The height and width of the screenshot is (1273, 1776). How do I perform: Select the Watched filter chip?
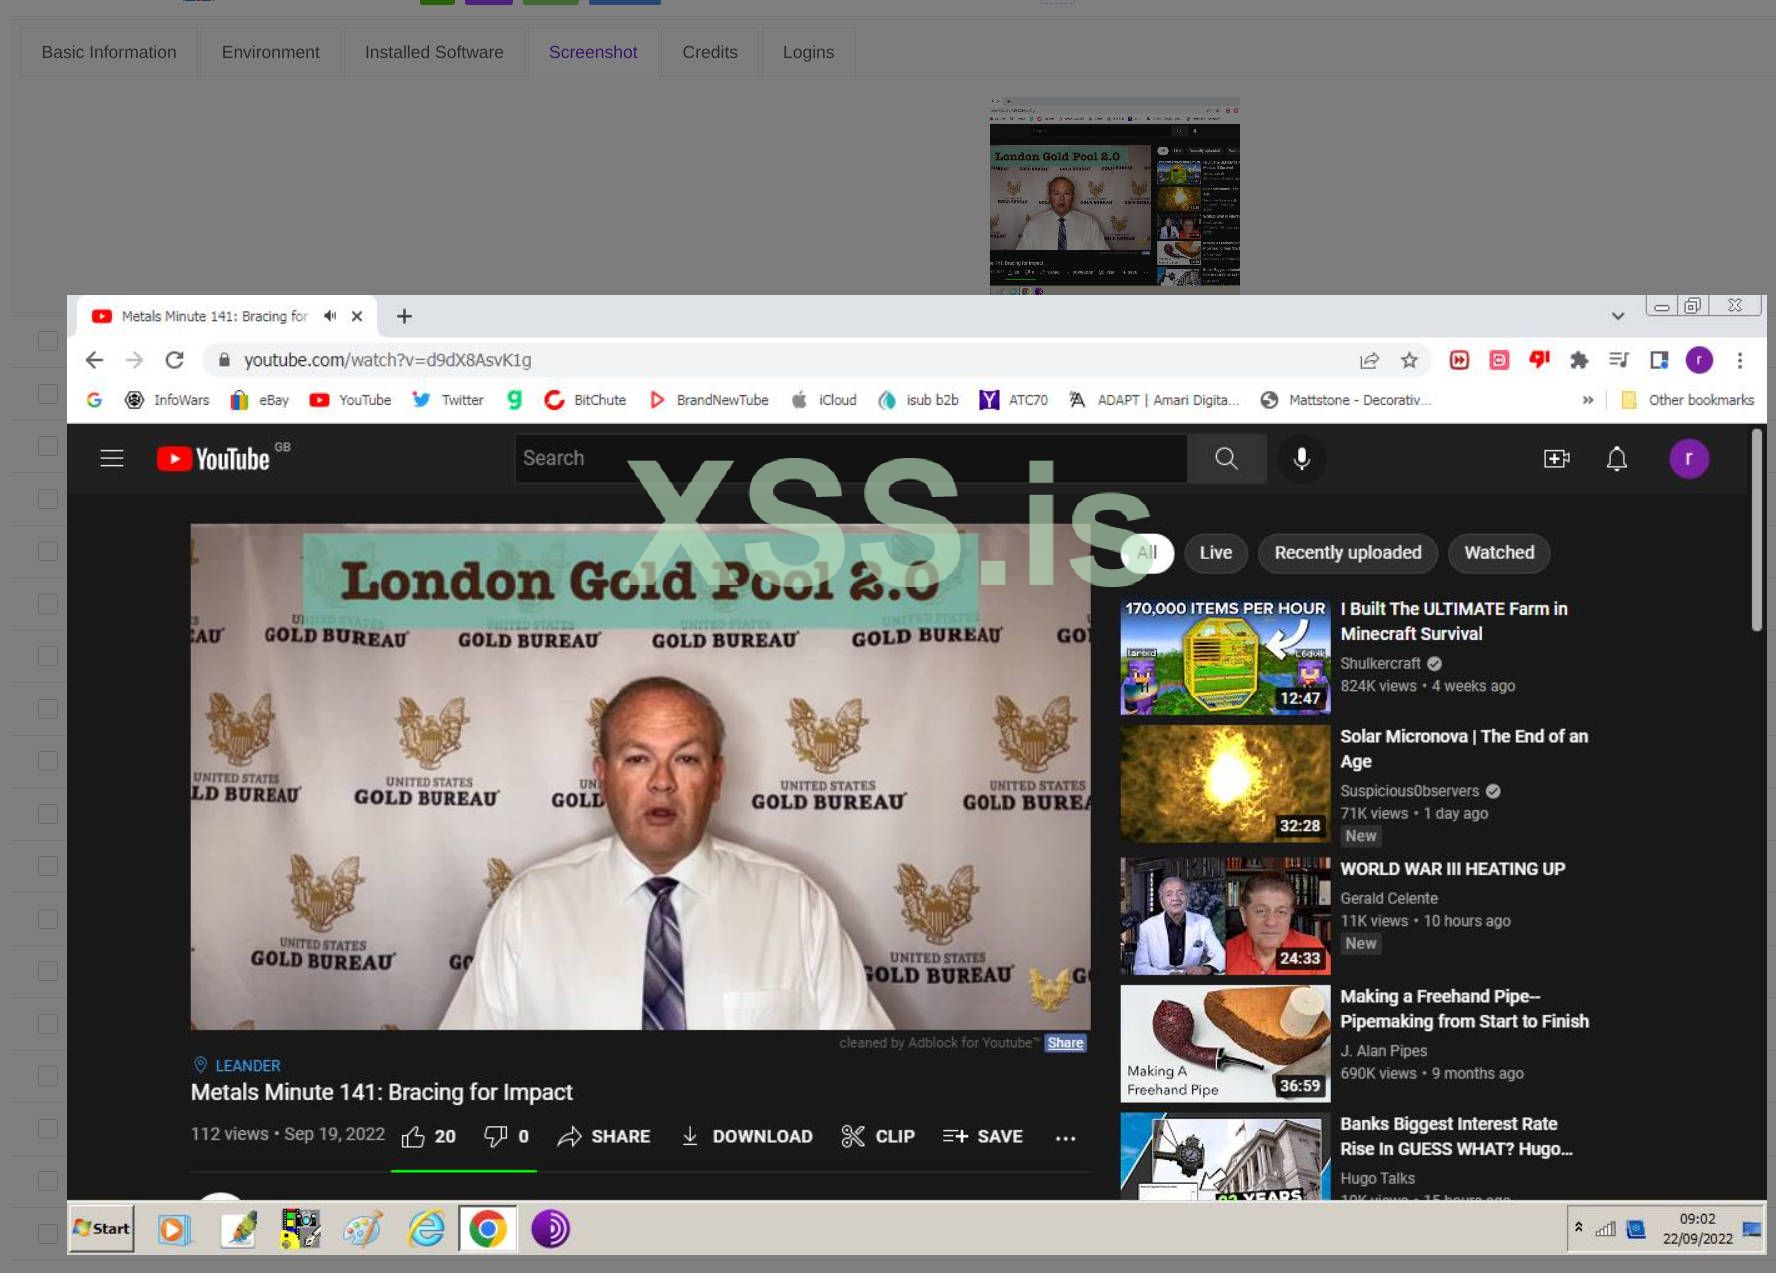click(1499, 553)
